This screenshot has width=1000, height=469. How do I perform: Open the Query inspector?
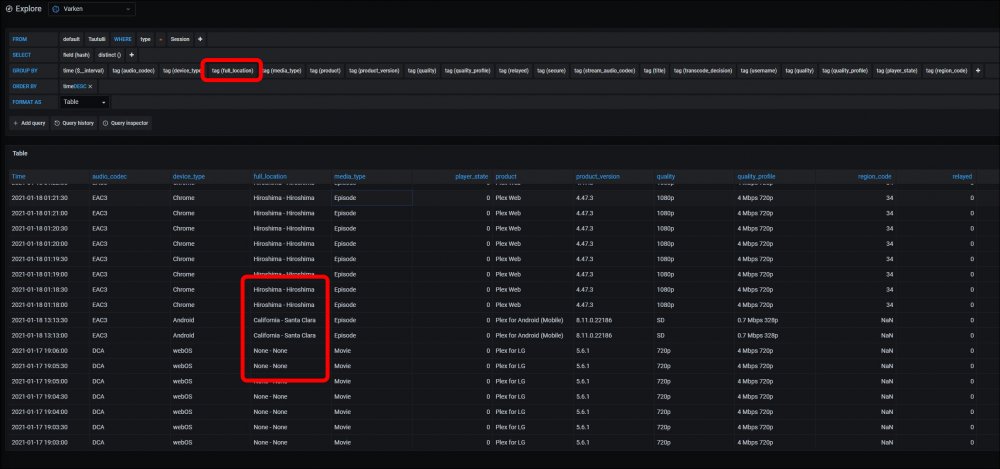126,123
